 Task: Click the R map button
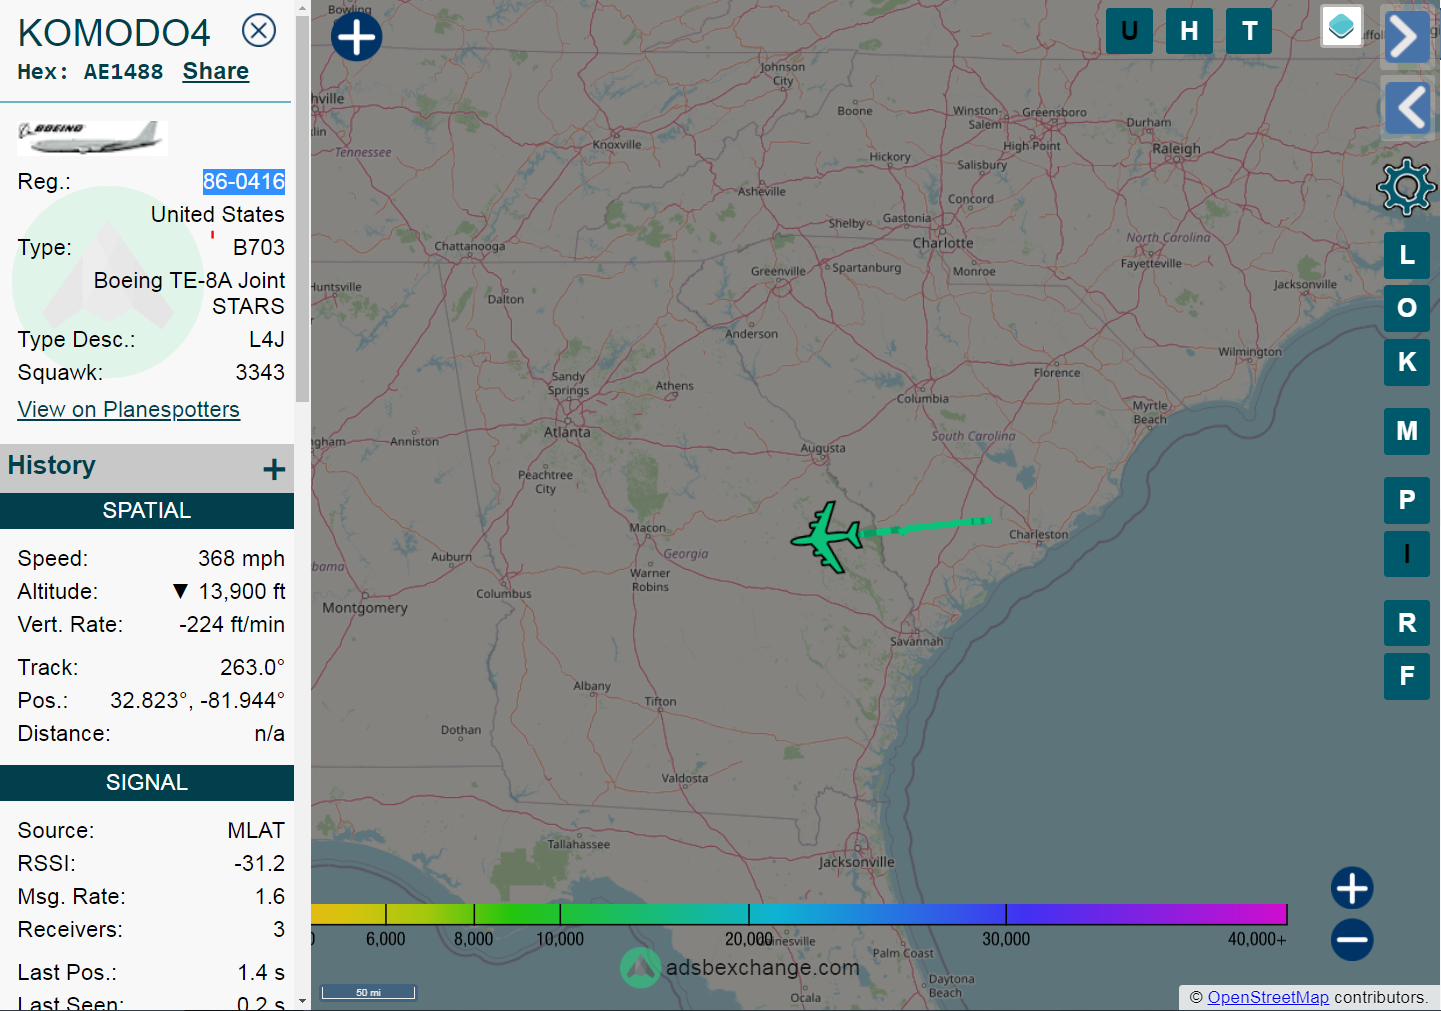click(1407, 623)
